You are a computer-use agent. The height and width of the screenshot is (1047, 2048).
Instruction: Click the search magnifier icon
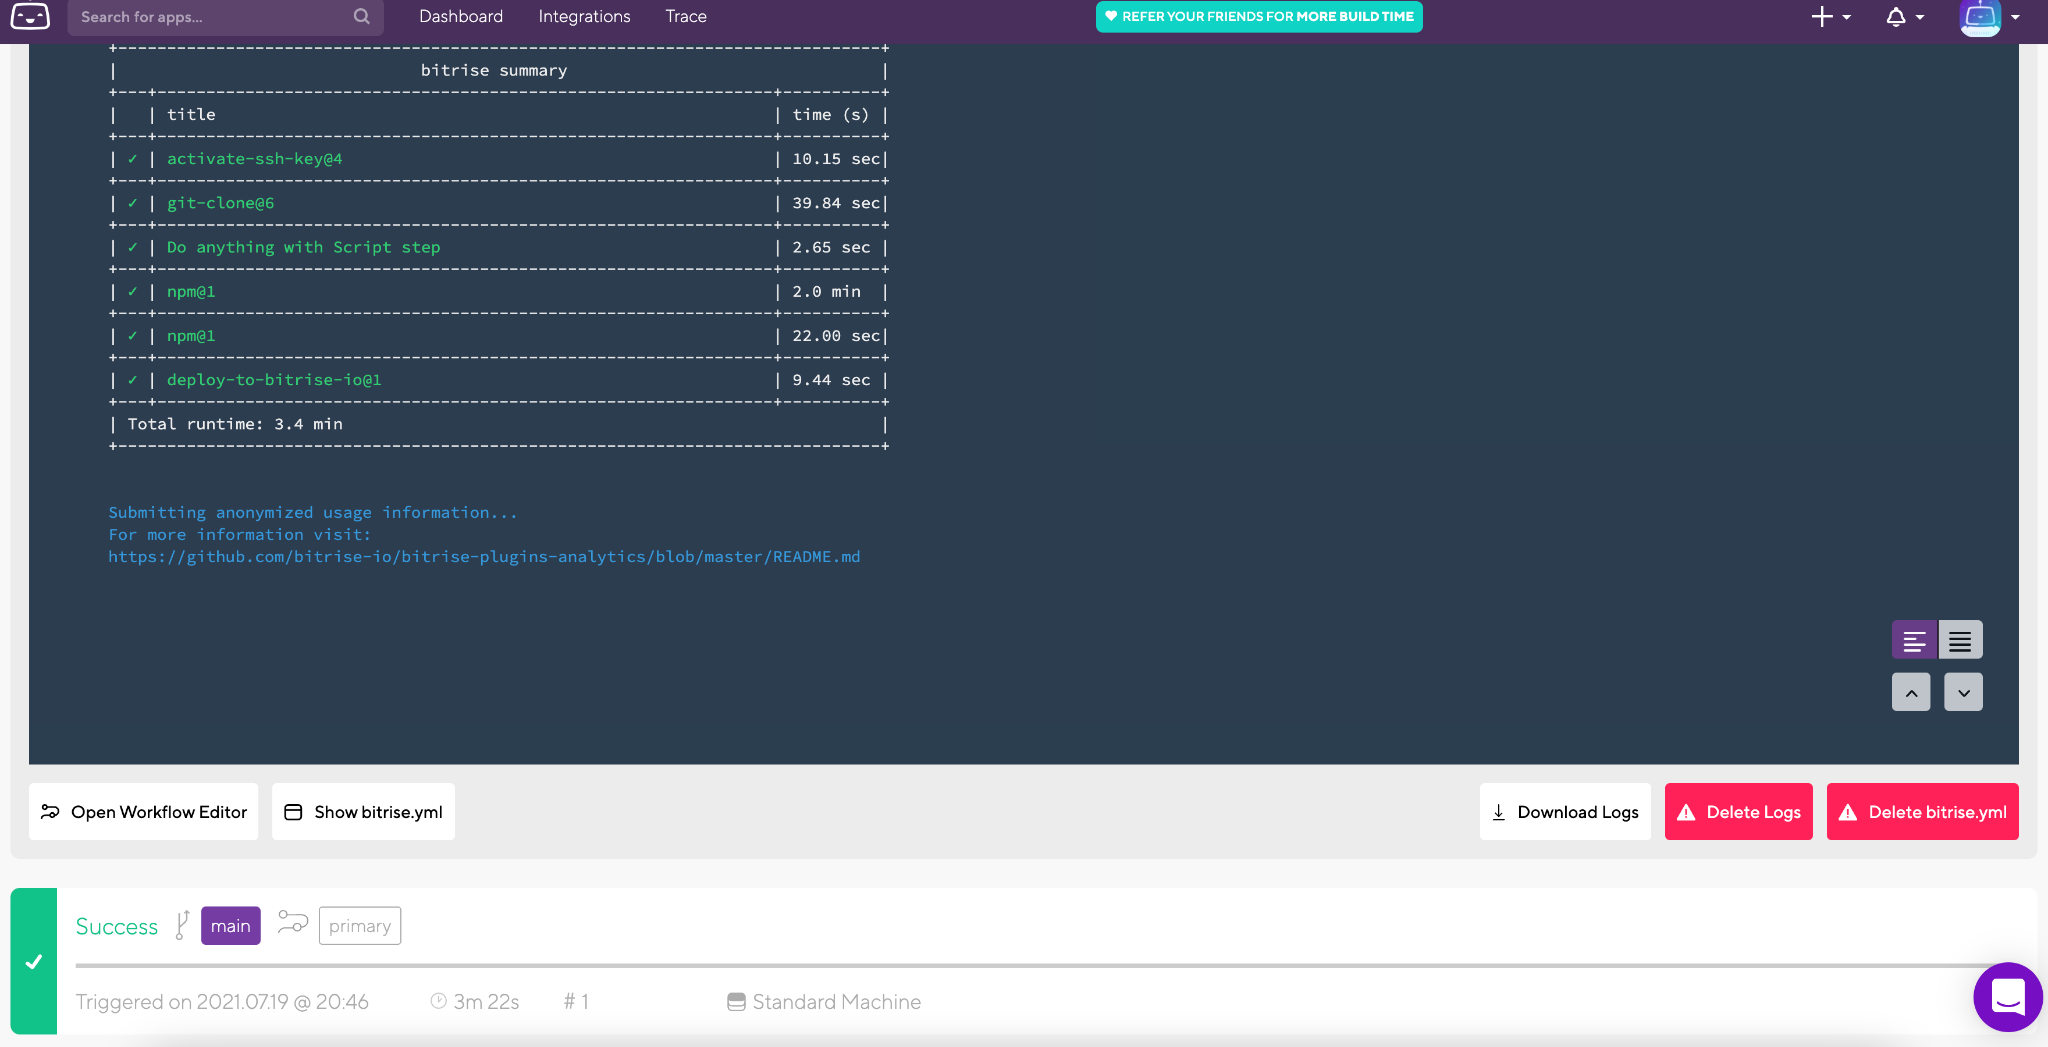[362, 17]
